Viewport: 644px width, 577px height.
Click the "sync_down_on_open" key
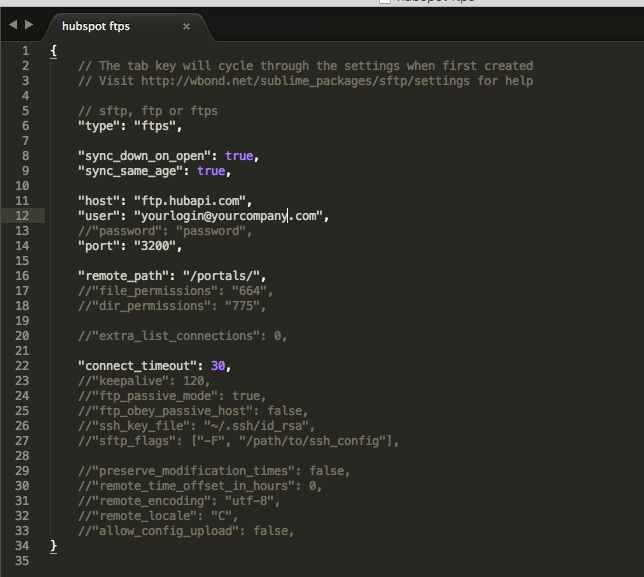pos(144,156)
